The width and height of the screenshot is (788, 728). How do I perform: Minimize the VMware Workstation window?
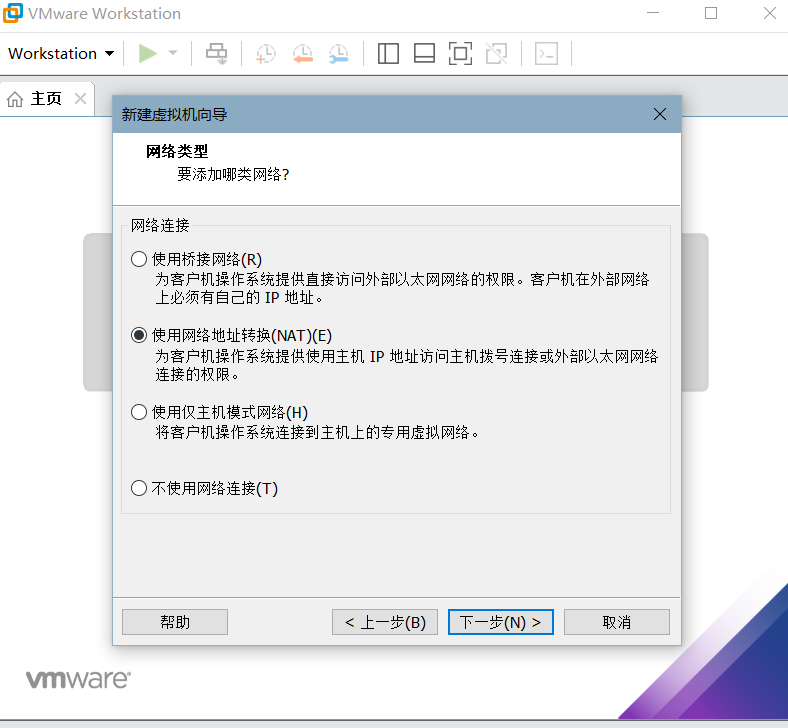click(653, 13)
